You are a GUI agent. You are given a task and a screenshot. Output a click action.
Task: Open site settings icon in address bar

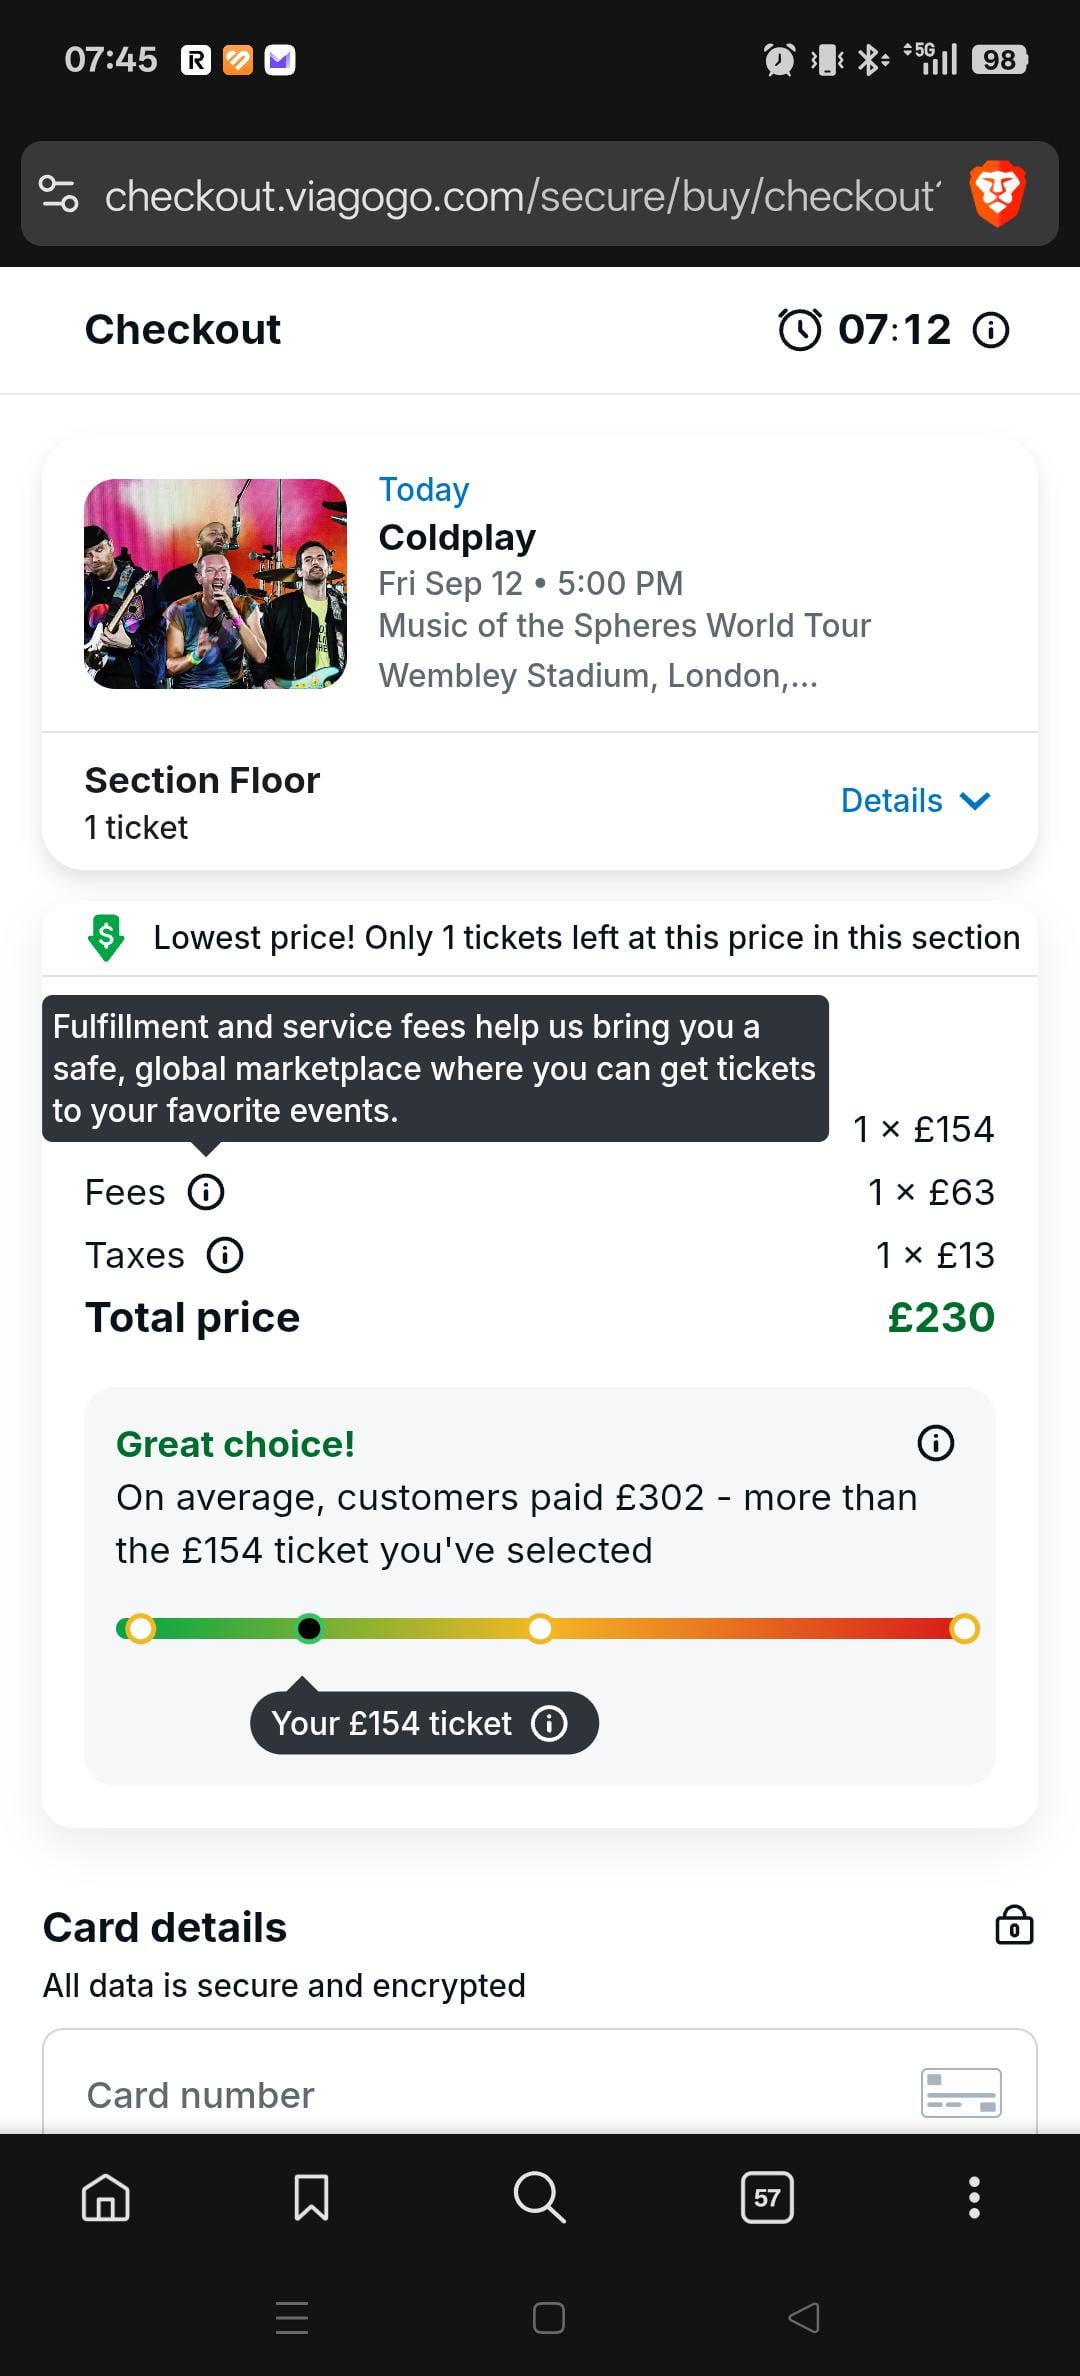(x=58, y=193)
